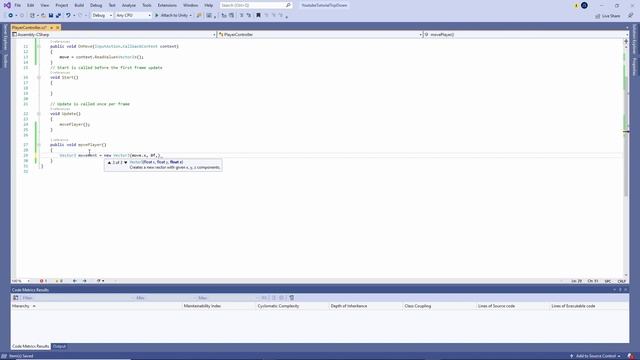Open the Edit menu
640x360 pixels.
pyautogui.click(x=31, y=5)
